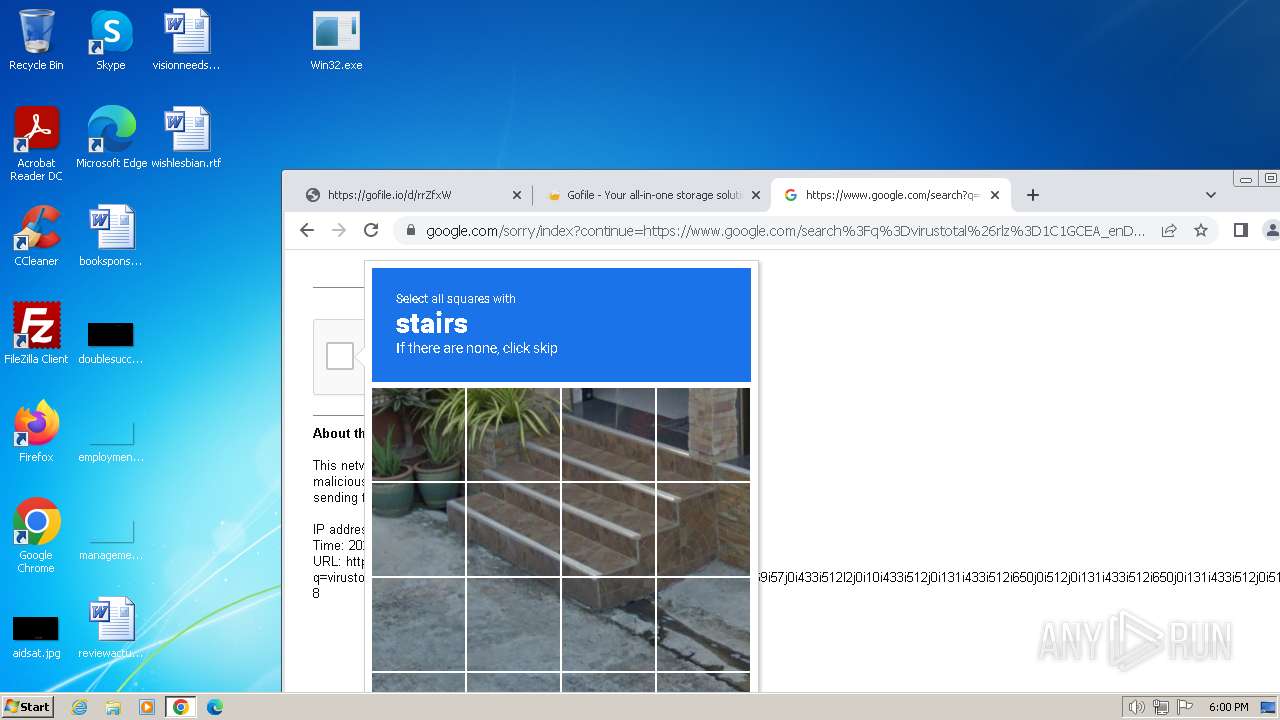
Task: Select third-row square with bottom stair step
Action: pyautogui.click(x=608, y=624)
